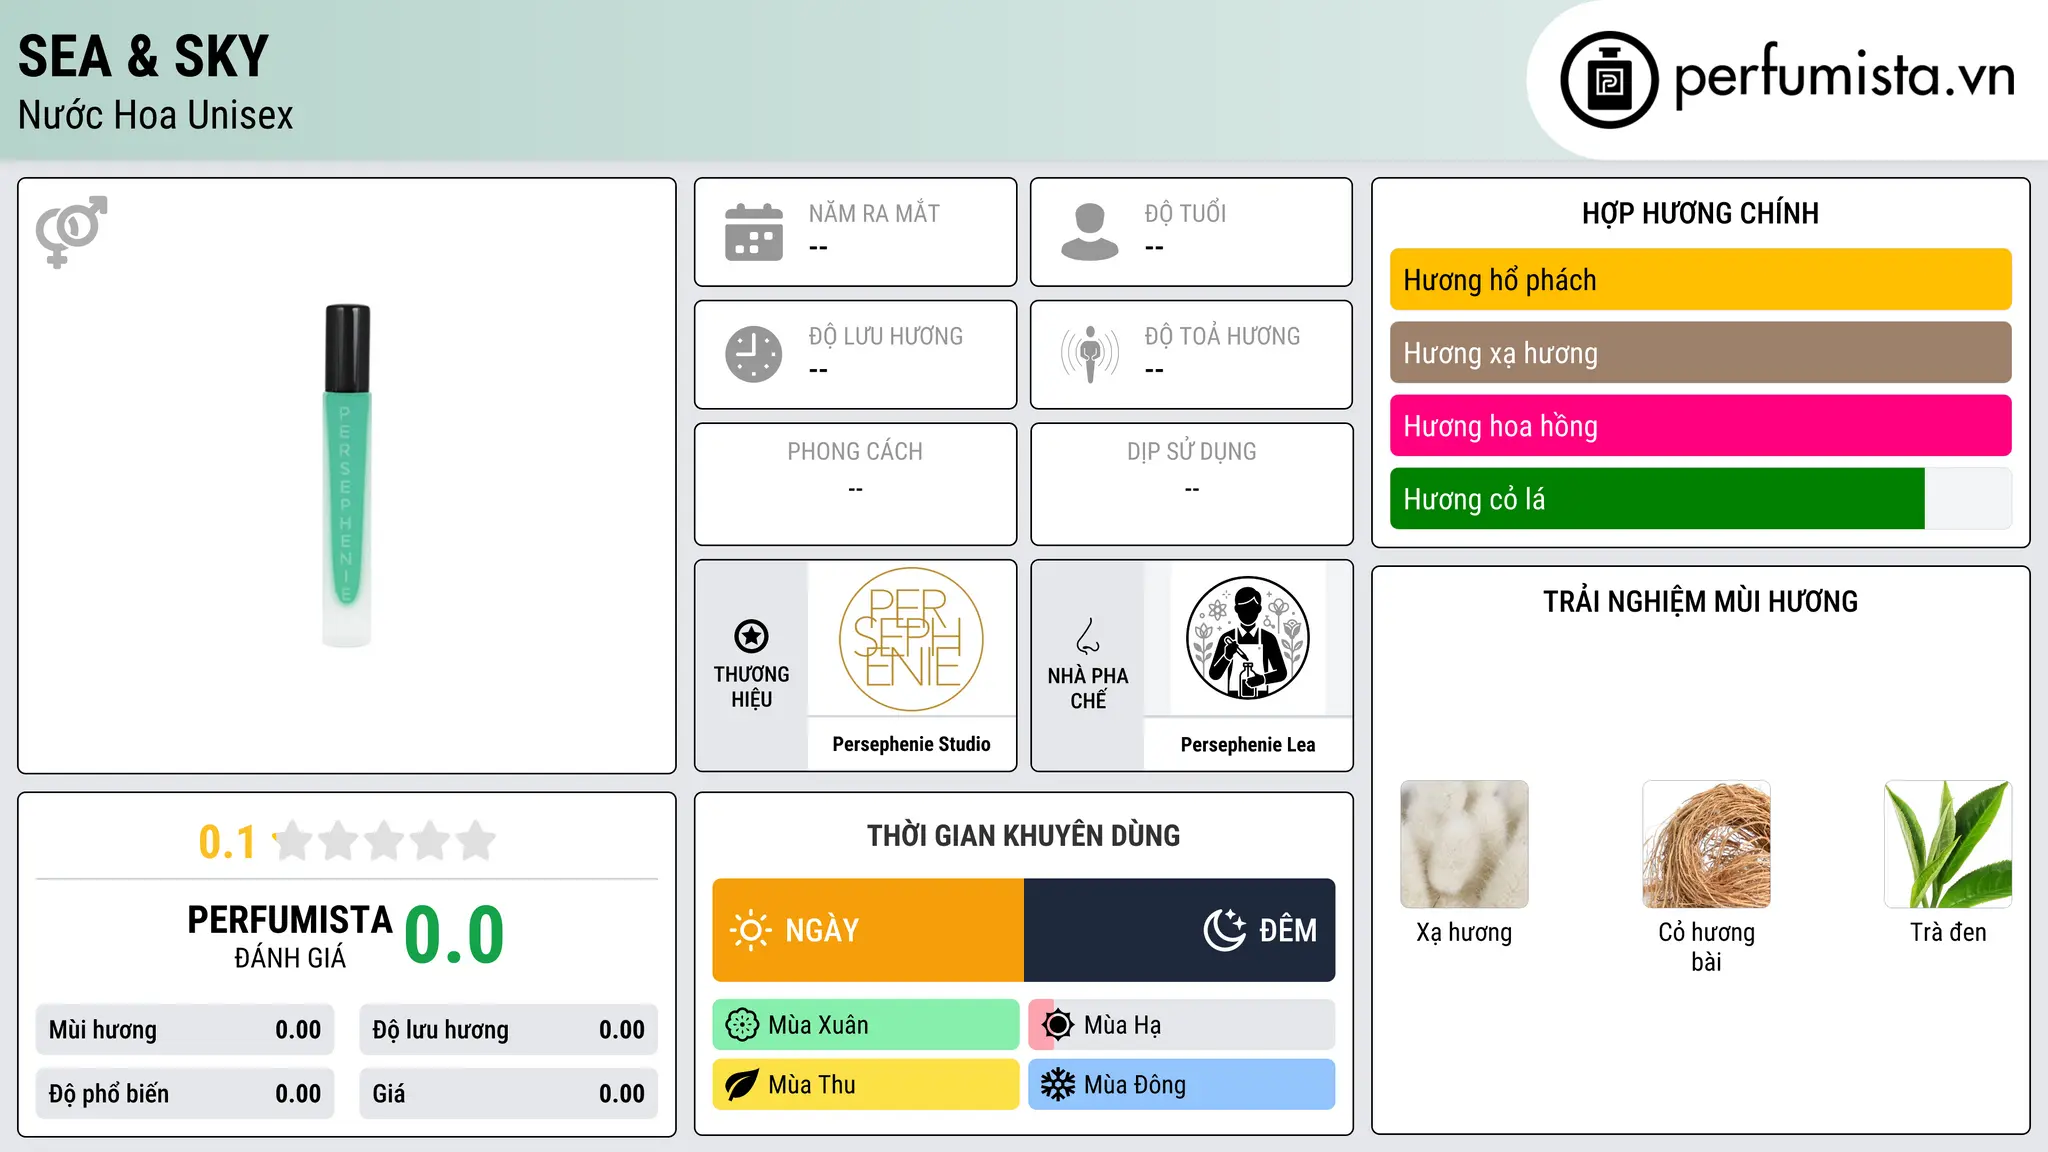Click the perfume bottle logo icon of perfumista.vn
Screen dimensions: 2048x1152
point(1609,80)
